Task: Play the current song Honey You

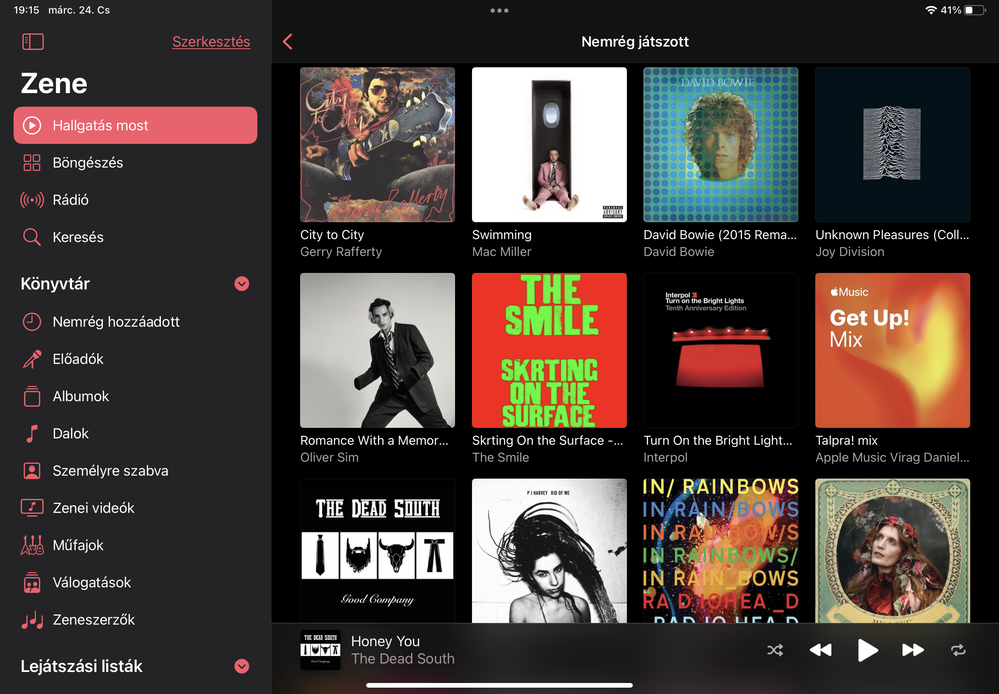Action: [x=866, y=650]
